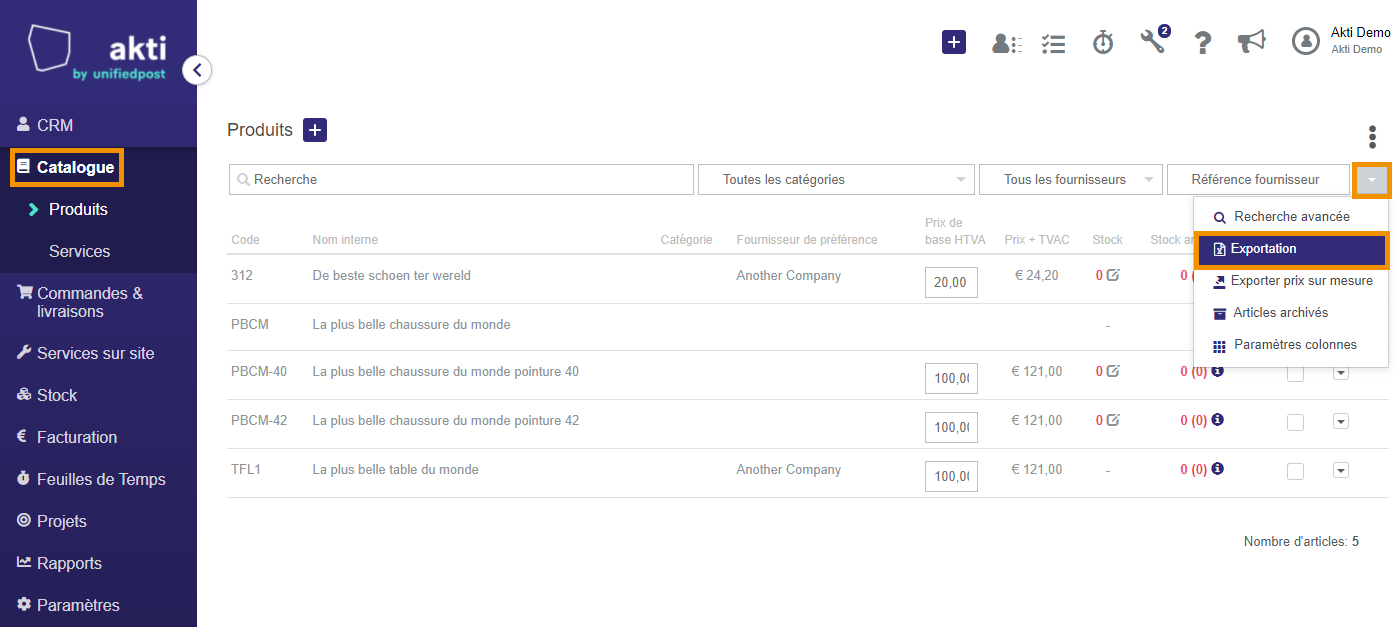Open the wrench icon with badge 2
This screenshot has width=1399, height=627.
point(1153,41)
